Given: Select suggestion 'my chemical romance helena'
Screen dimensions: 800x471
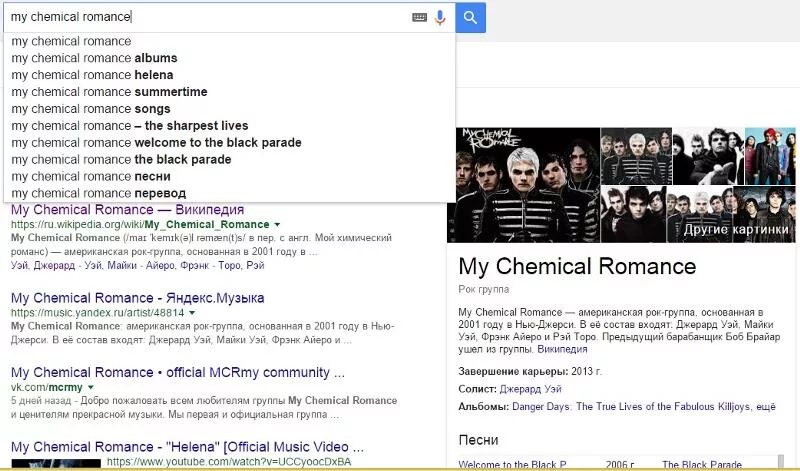Looking at the screenshot, I should tap(229, 75).
